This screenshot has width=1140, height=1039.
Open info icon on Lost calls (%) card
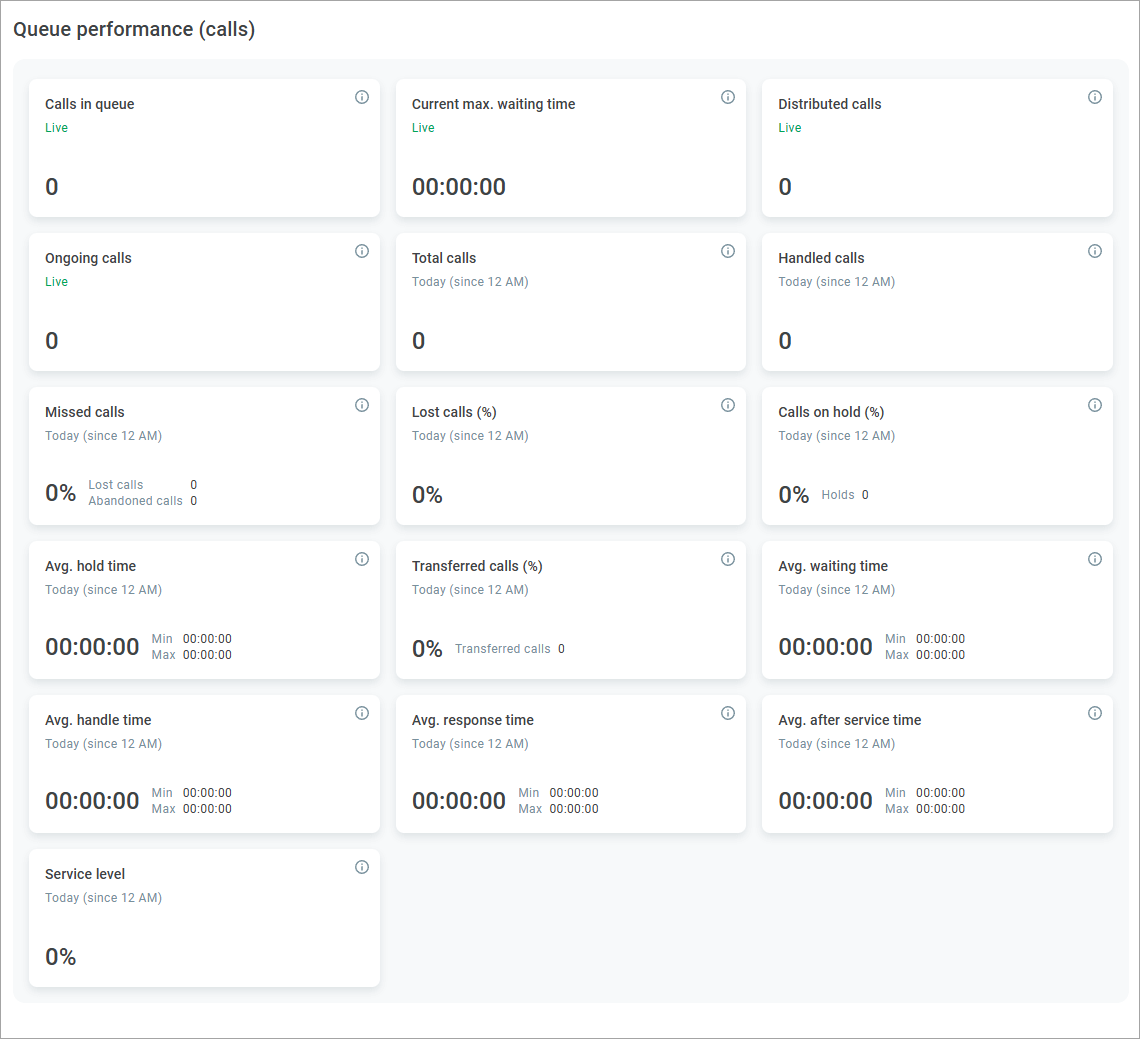click(x=728, y=405)
